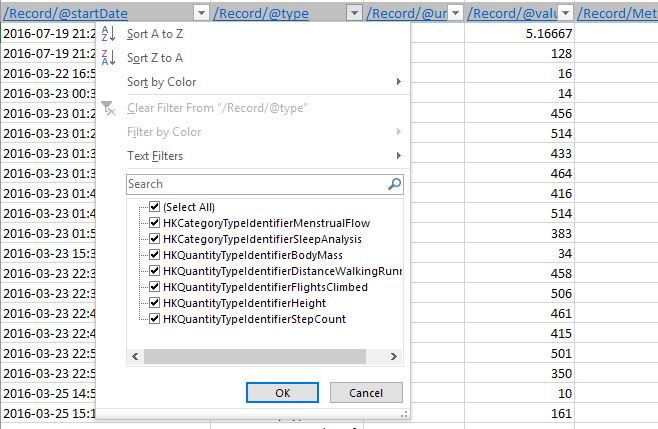658x429 pixels.
Task: Click the search magnifier icon
Action: 394,184
